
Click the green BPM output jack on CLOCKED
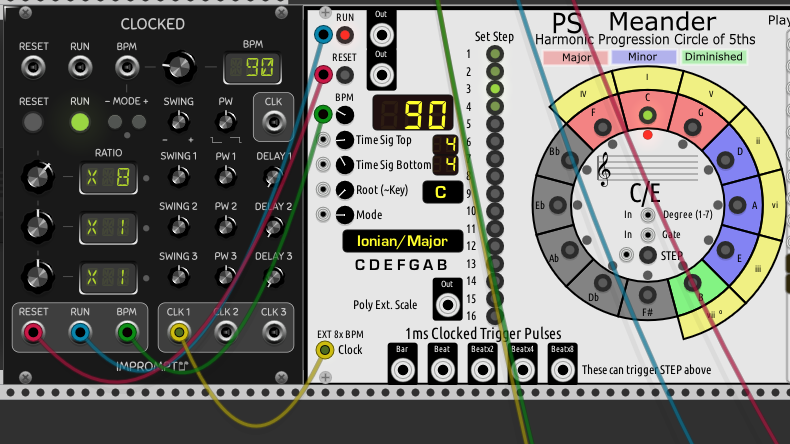coord(126,332)
